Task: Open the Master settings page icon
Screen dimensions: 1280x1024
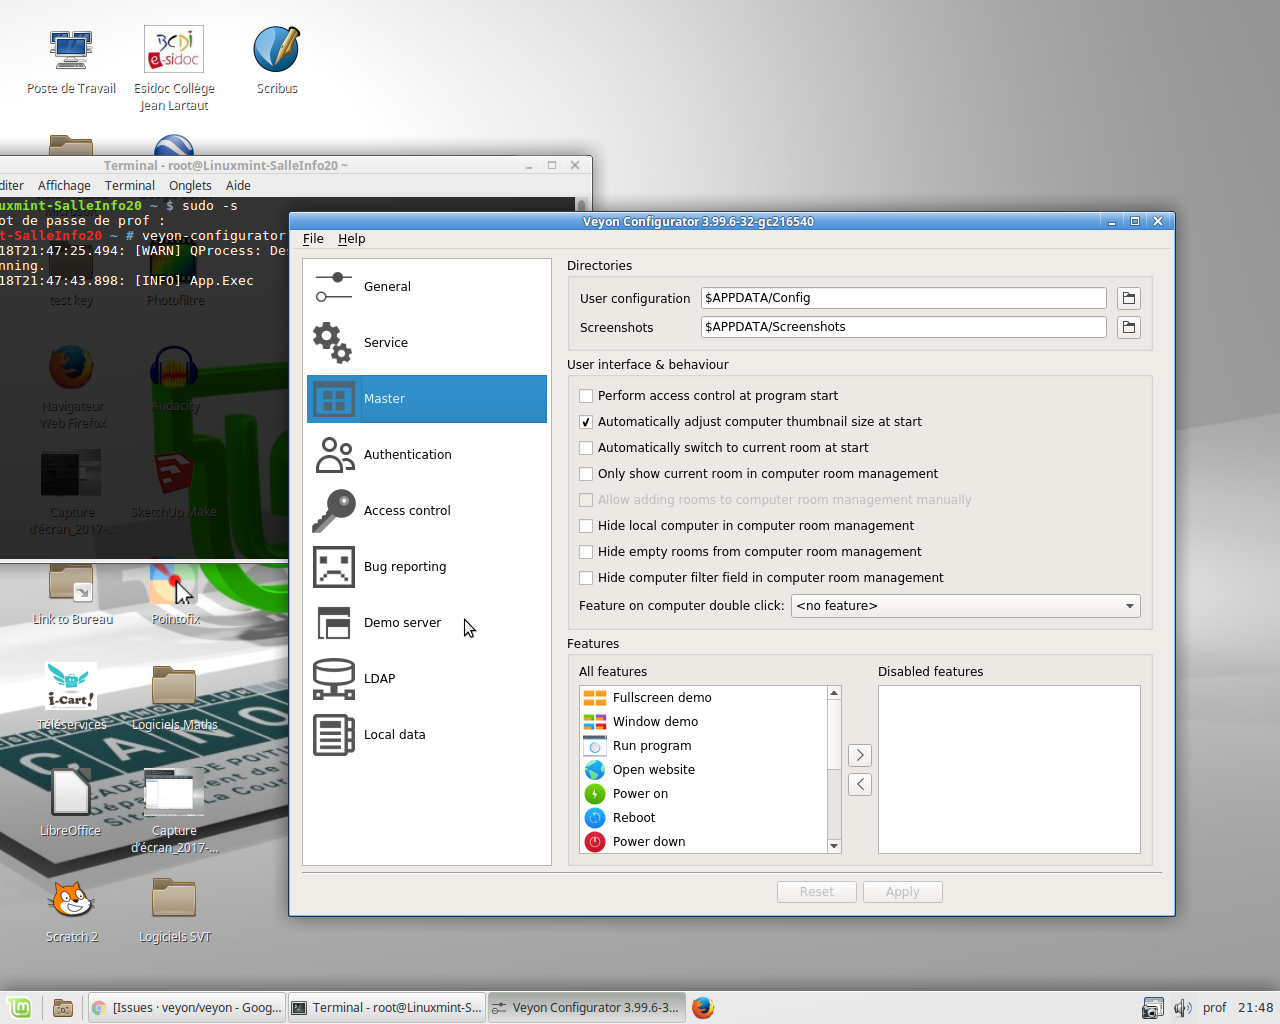Action: click(333, 398)
